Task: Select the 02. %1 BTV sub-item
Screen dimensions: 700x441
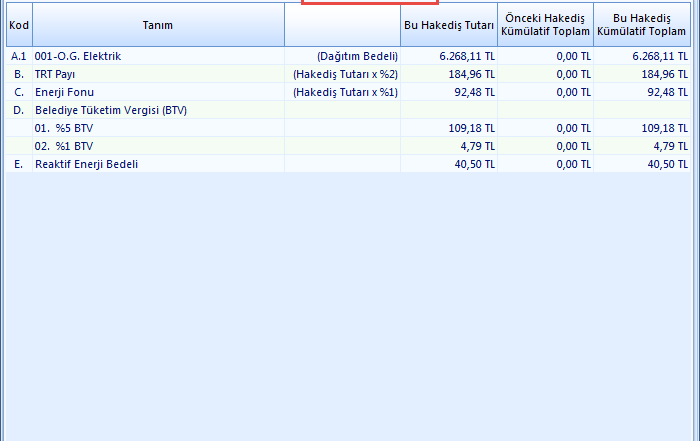Action: tap(64, 147)
